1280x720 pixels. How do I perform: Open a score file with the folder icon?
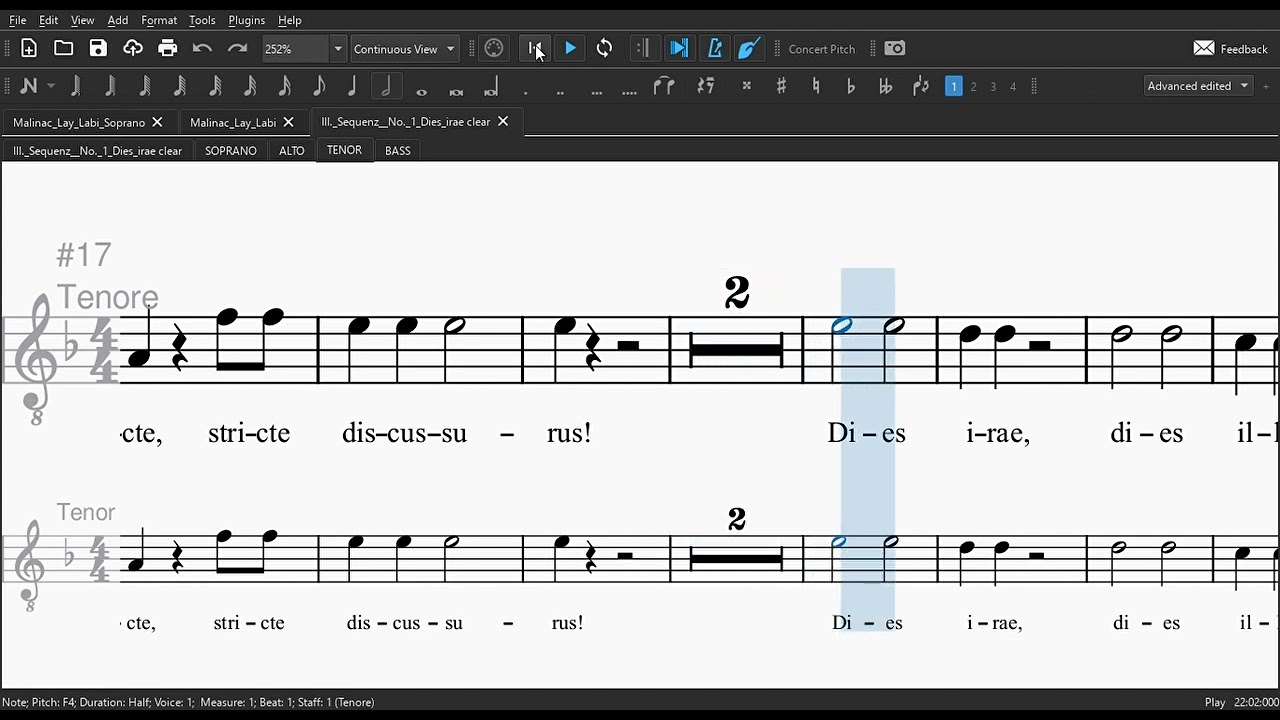point(63,48)
